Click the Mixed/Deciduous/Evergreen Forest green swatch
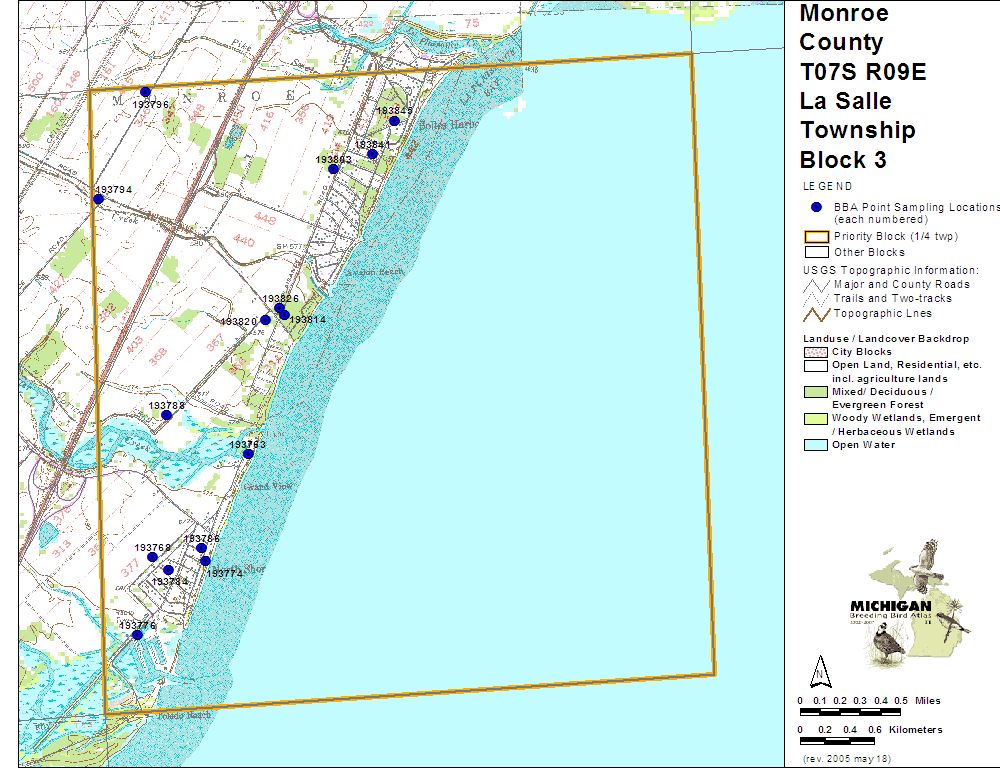This screenshot has height=768, width=1000. (x=814, y=392)
